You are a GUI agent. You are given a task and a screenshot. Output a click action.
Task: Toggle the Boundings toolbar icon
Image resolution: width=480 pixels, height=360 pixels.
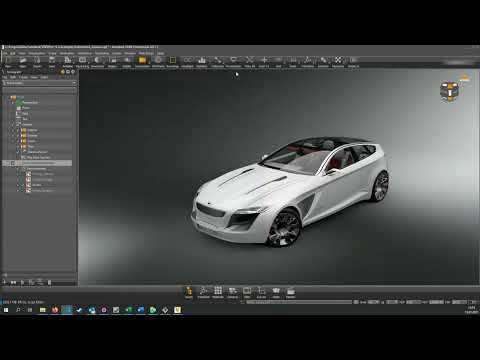click(173, 61)
